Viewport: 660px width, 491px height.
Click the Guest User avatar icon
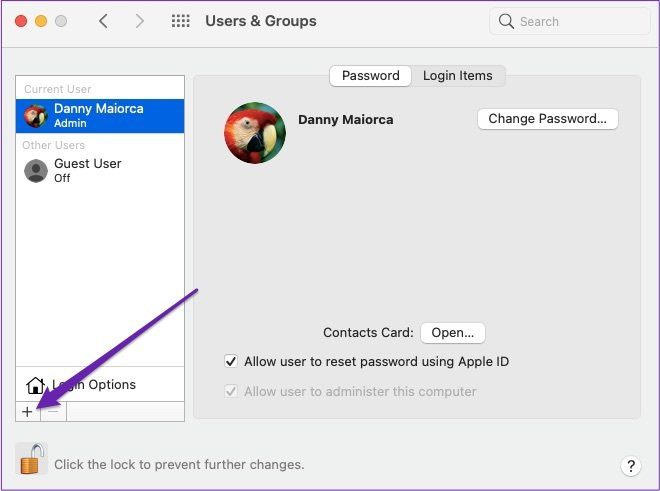(x=36, y=171)
